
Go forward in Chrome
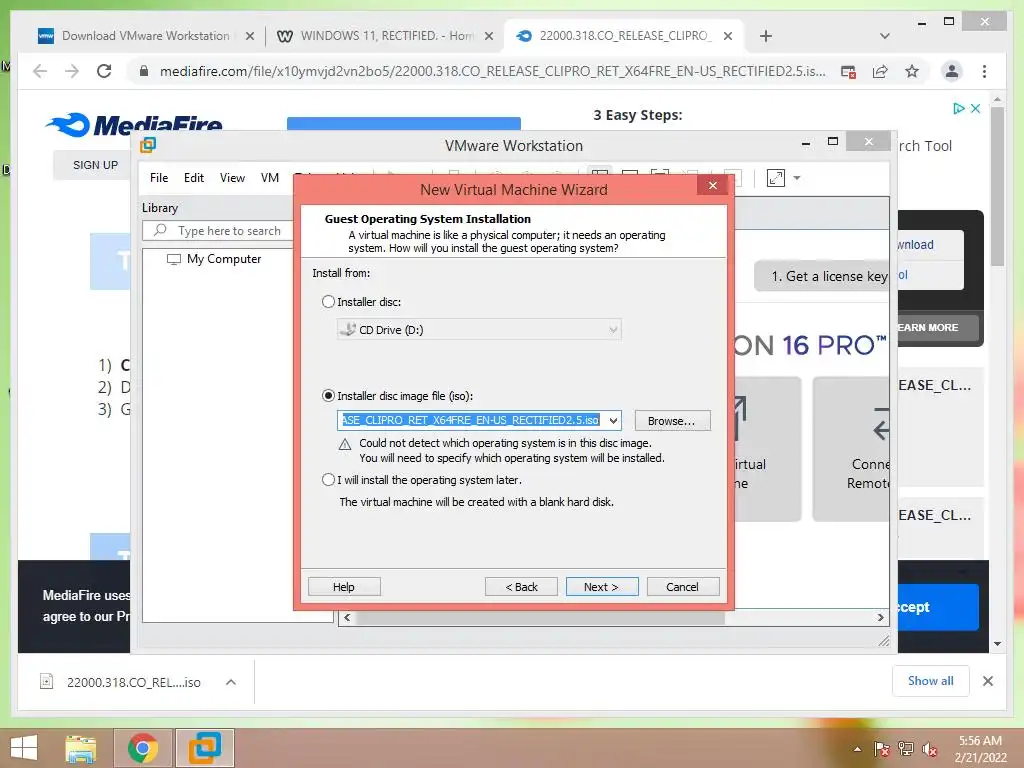72,71
